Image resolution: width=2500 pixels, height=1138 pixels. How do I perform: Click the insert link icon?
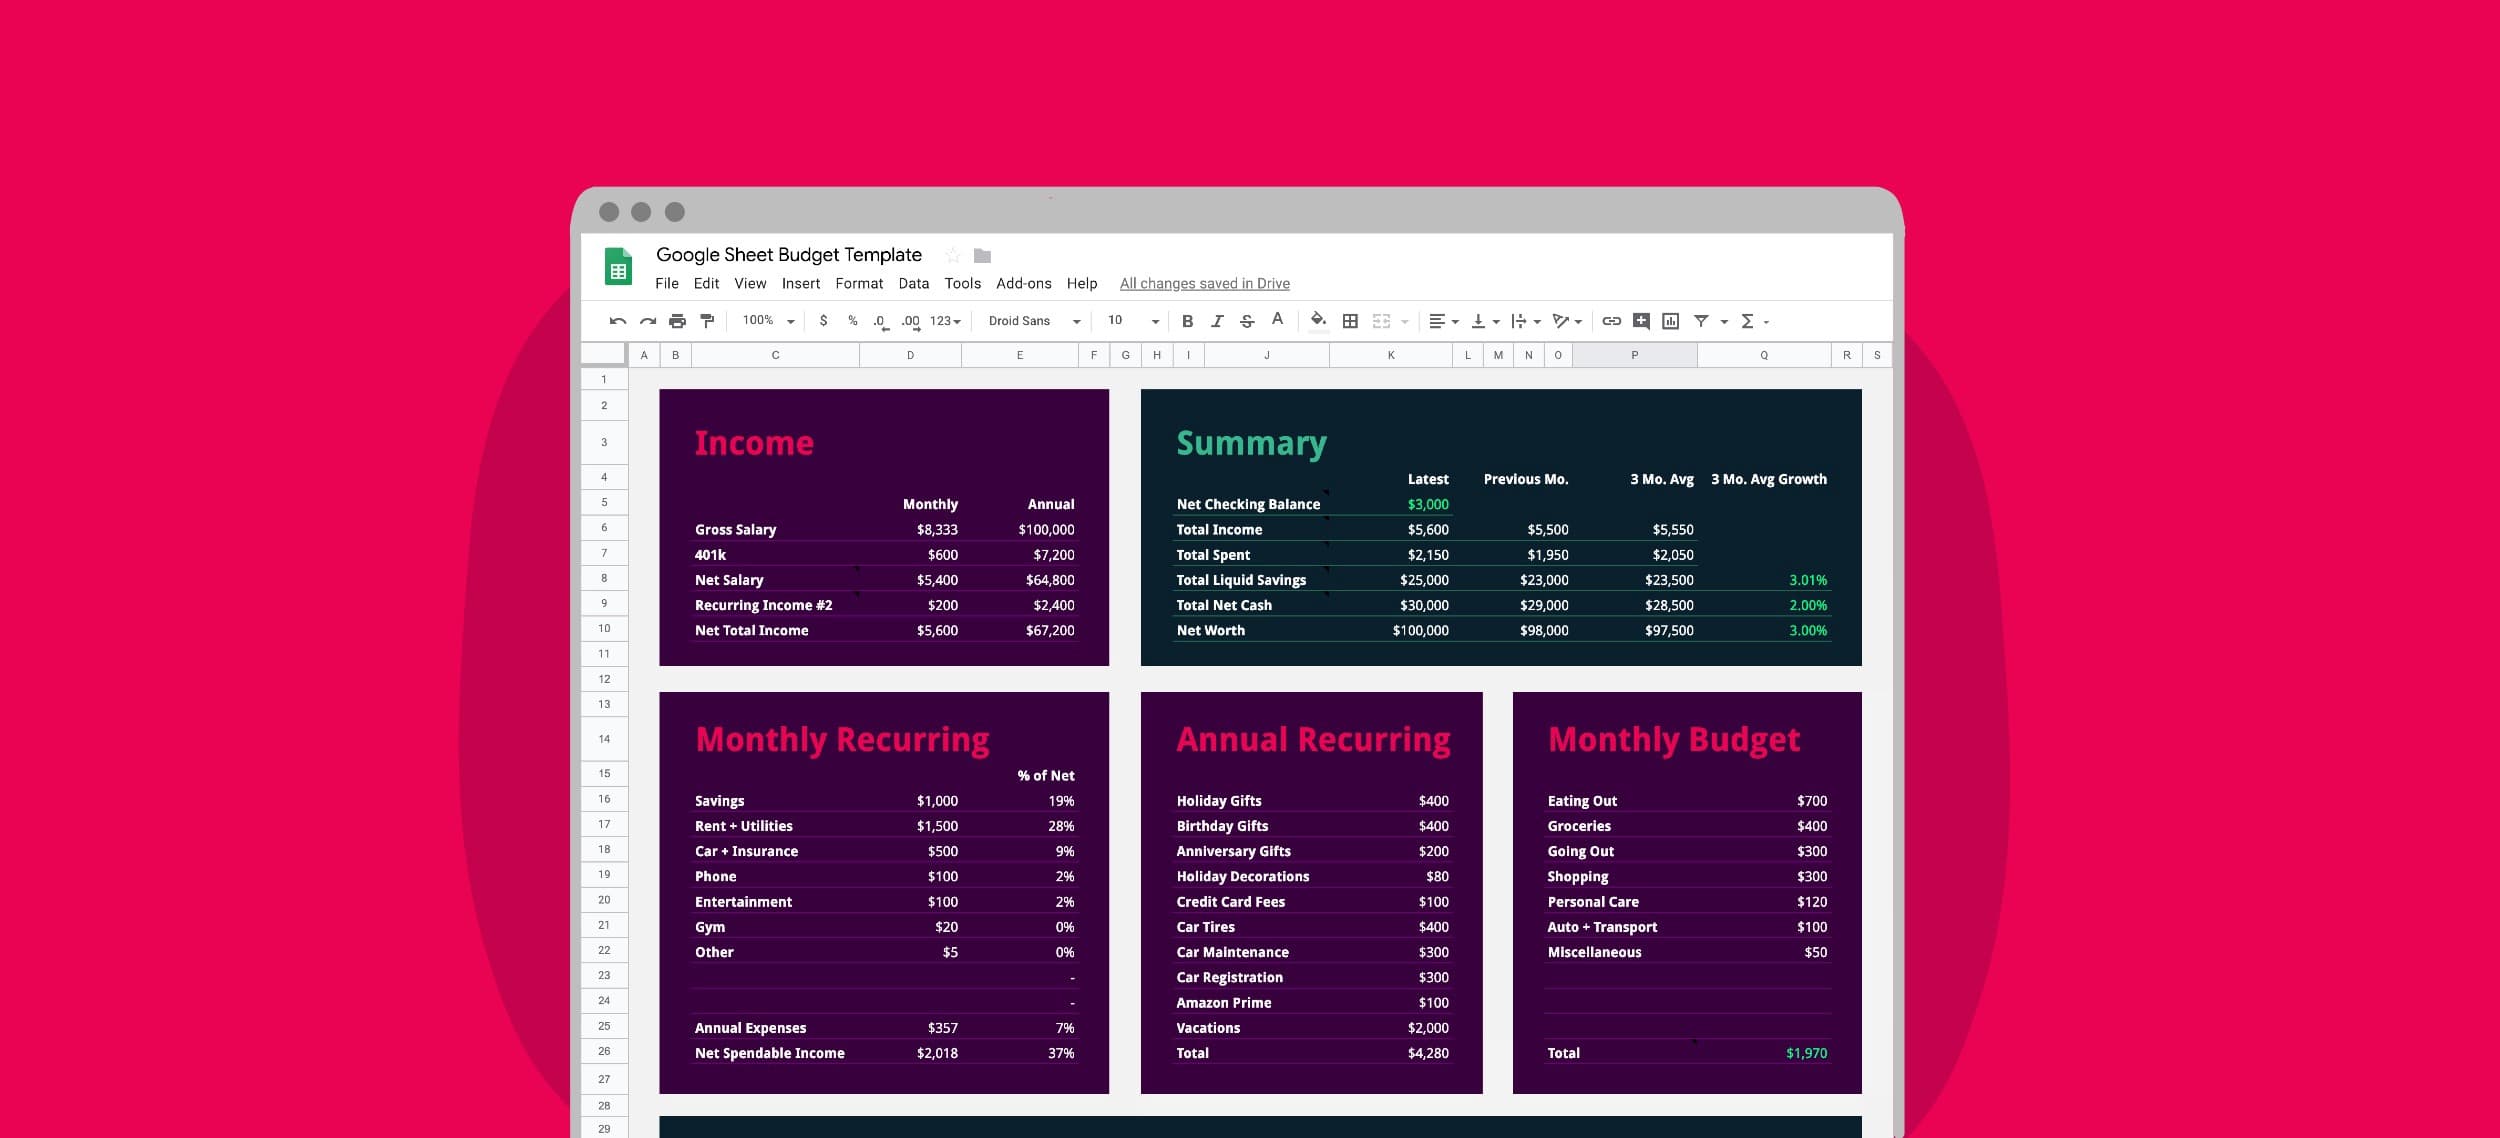click(1611, 321)
